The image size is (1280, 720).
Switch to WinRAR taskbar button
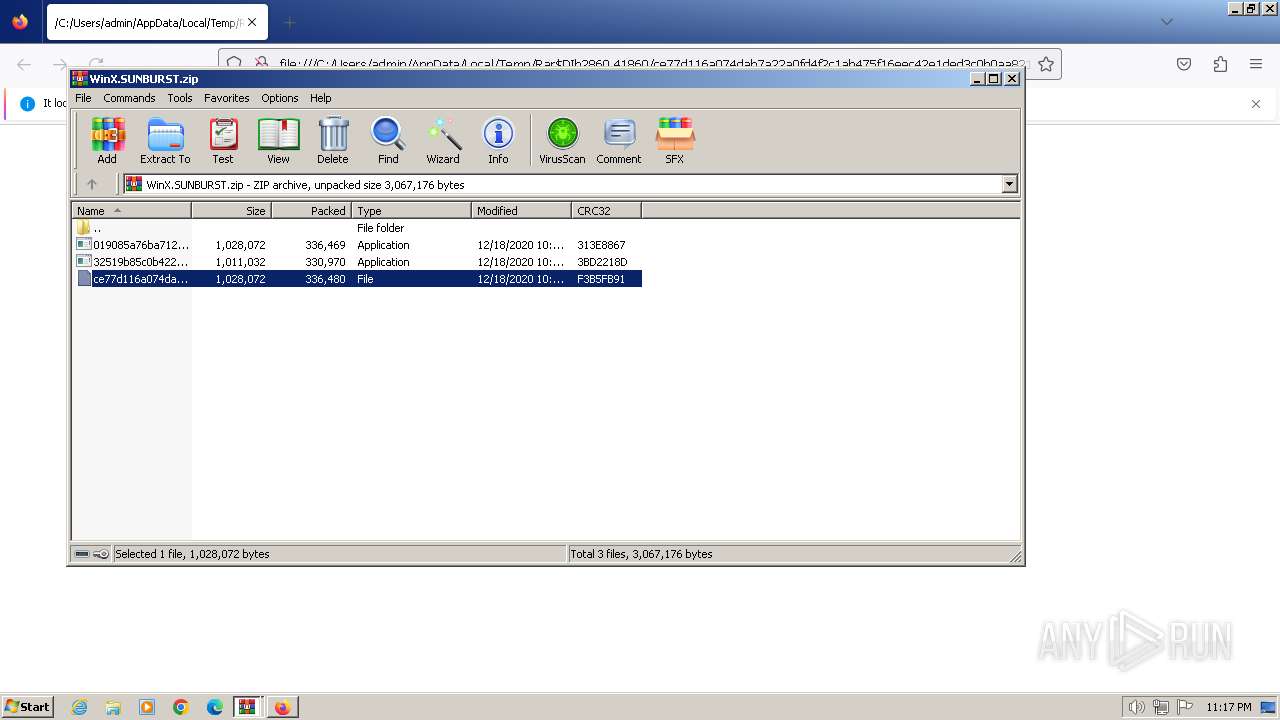(x=248, y=707)
